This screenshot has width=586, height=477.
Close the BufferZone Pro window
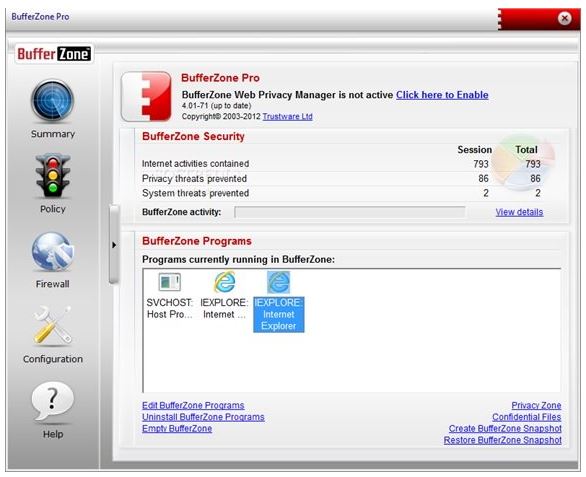[x=565, y=18]
